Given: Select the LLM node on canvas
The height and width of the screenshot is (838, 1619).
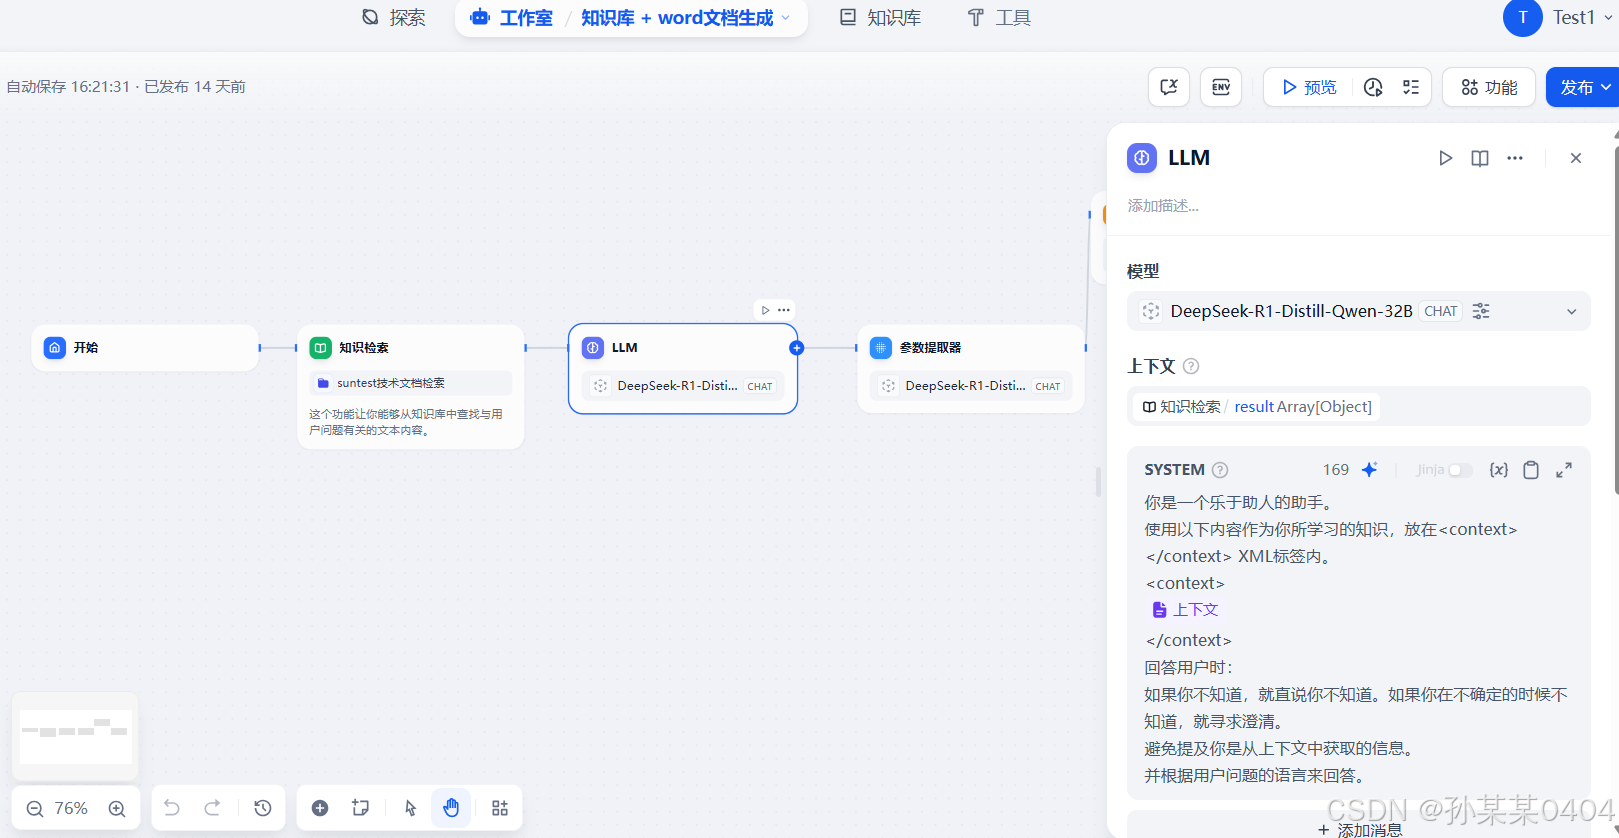Looking at the screenshot, I should point(683,368).
